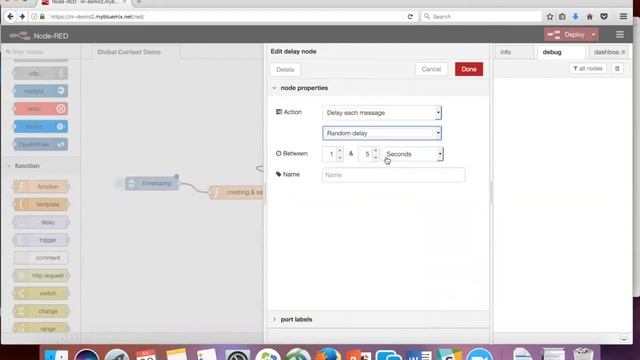Select the http request node in palette

41,276
